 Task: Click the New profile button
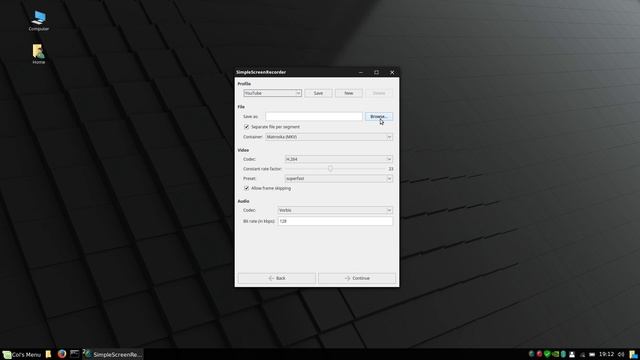349,93
